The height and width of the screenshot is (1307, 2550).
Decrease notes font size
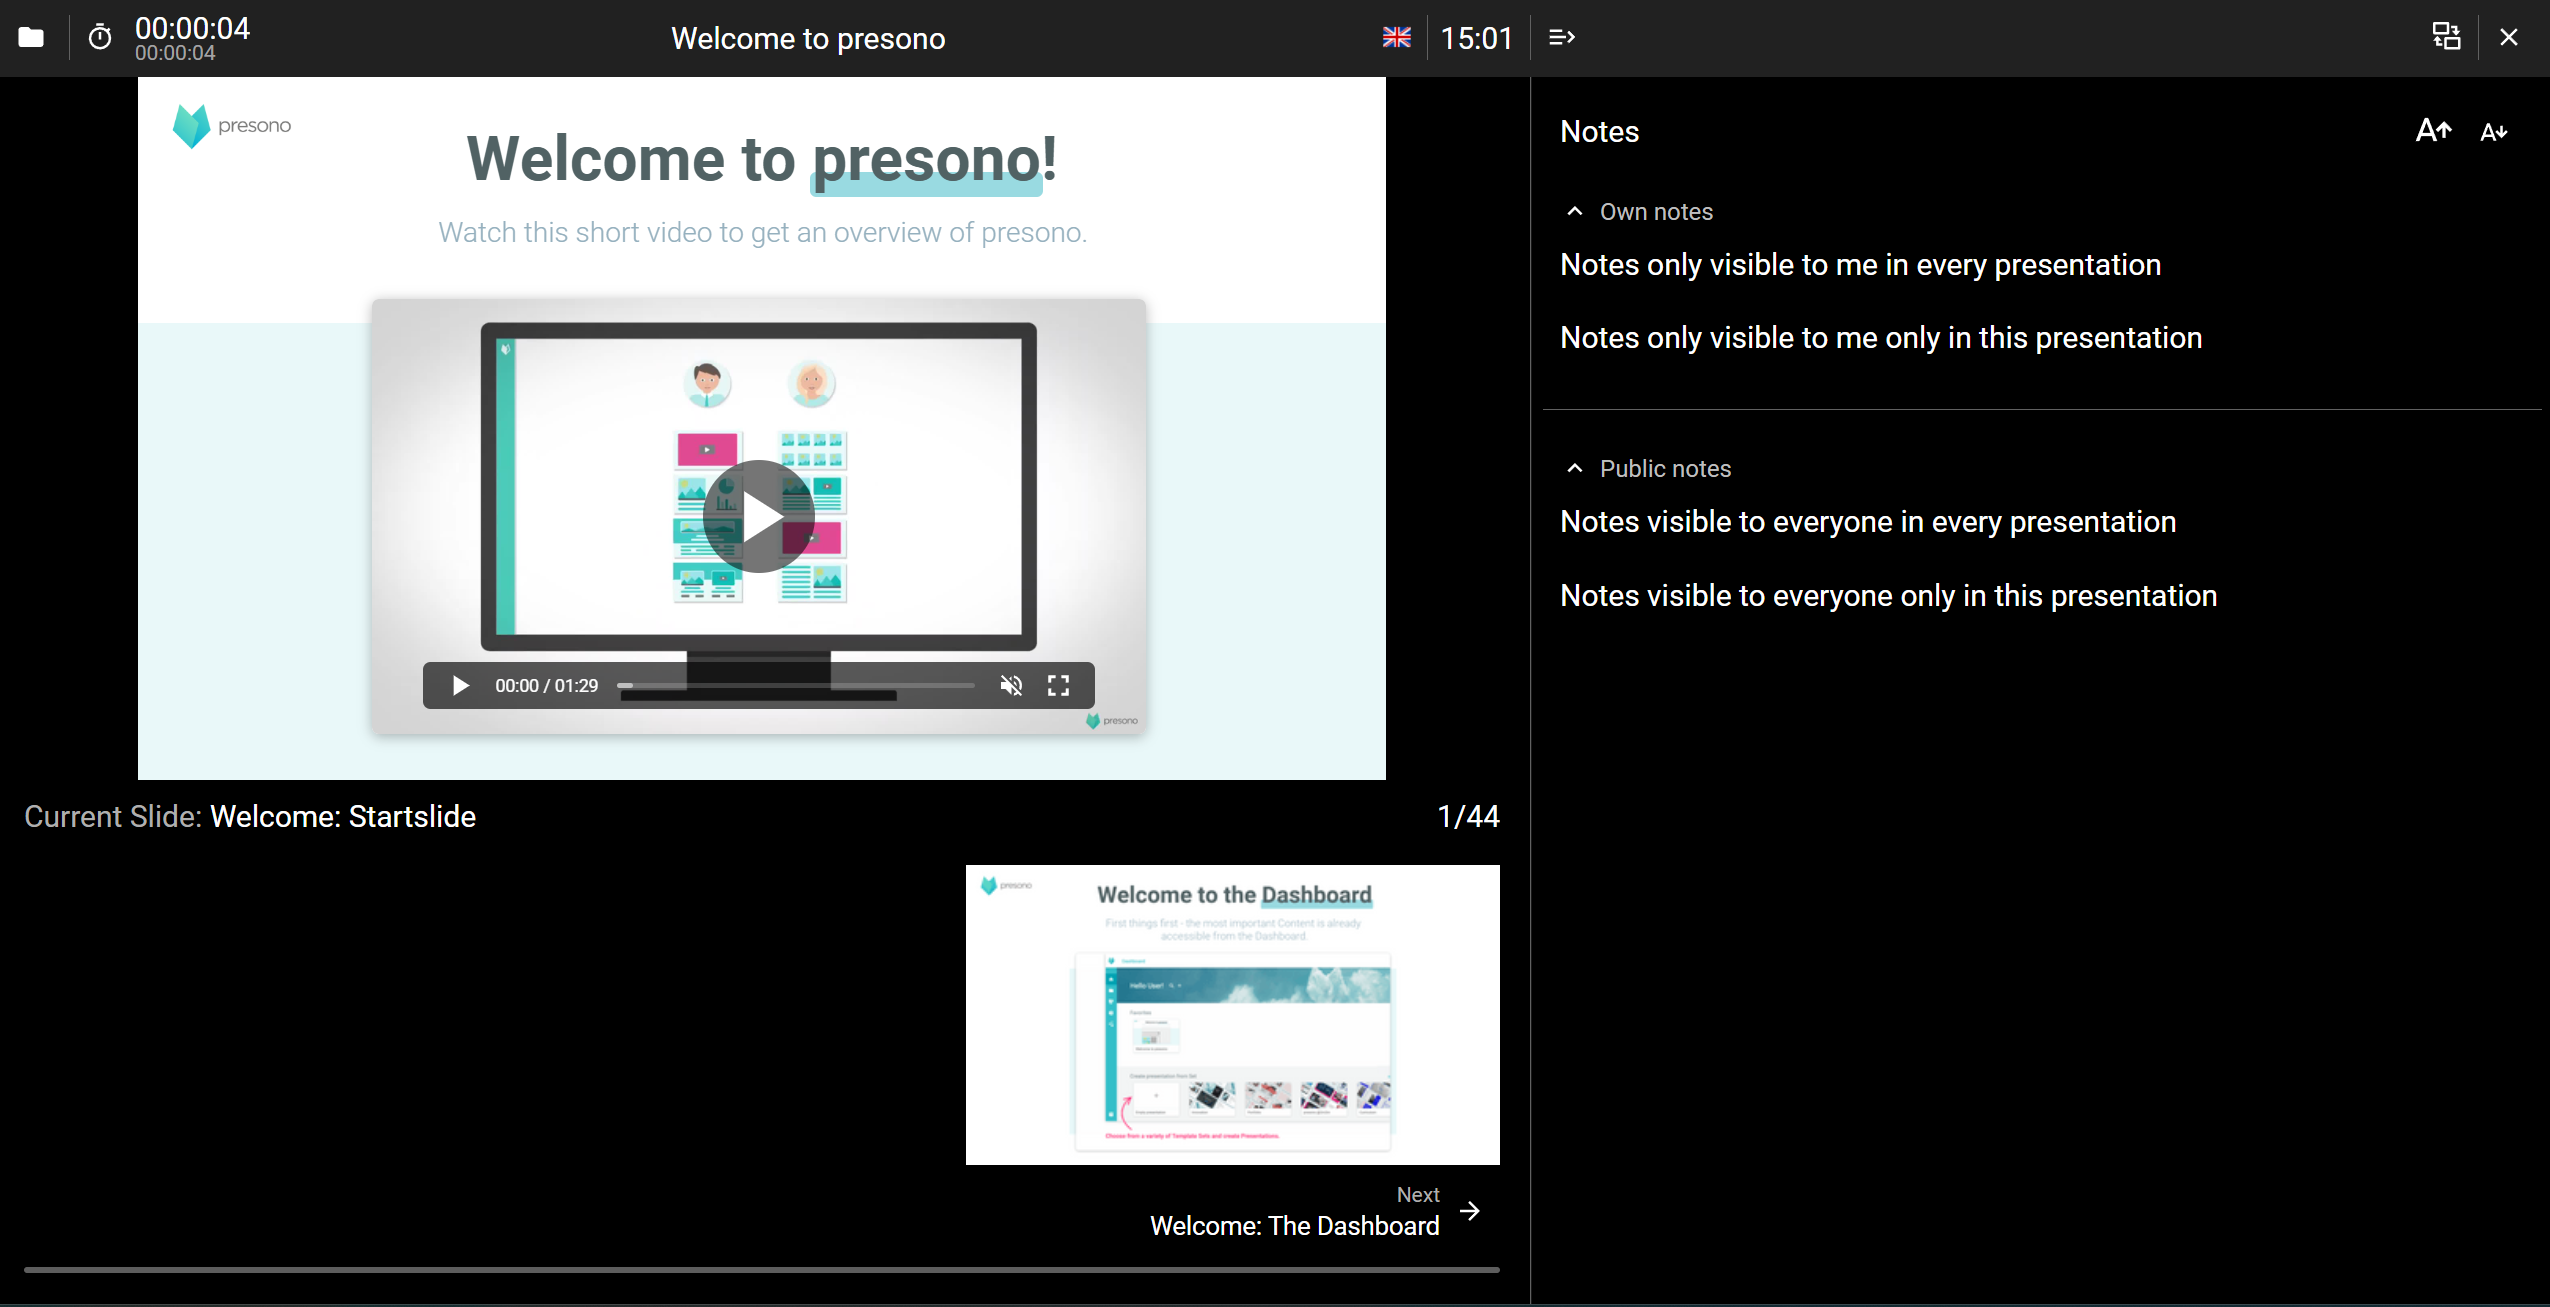[2493, 132]
